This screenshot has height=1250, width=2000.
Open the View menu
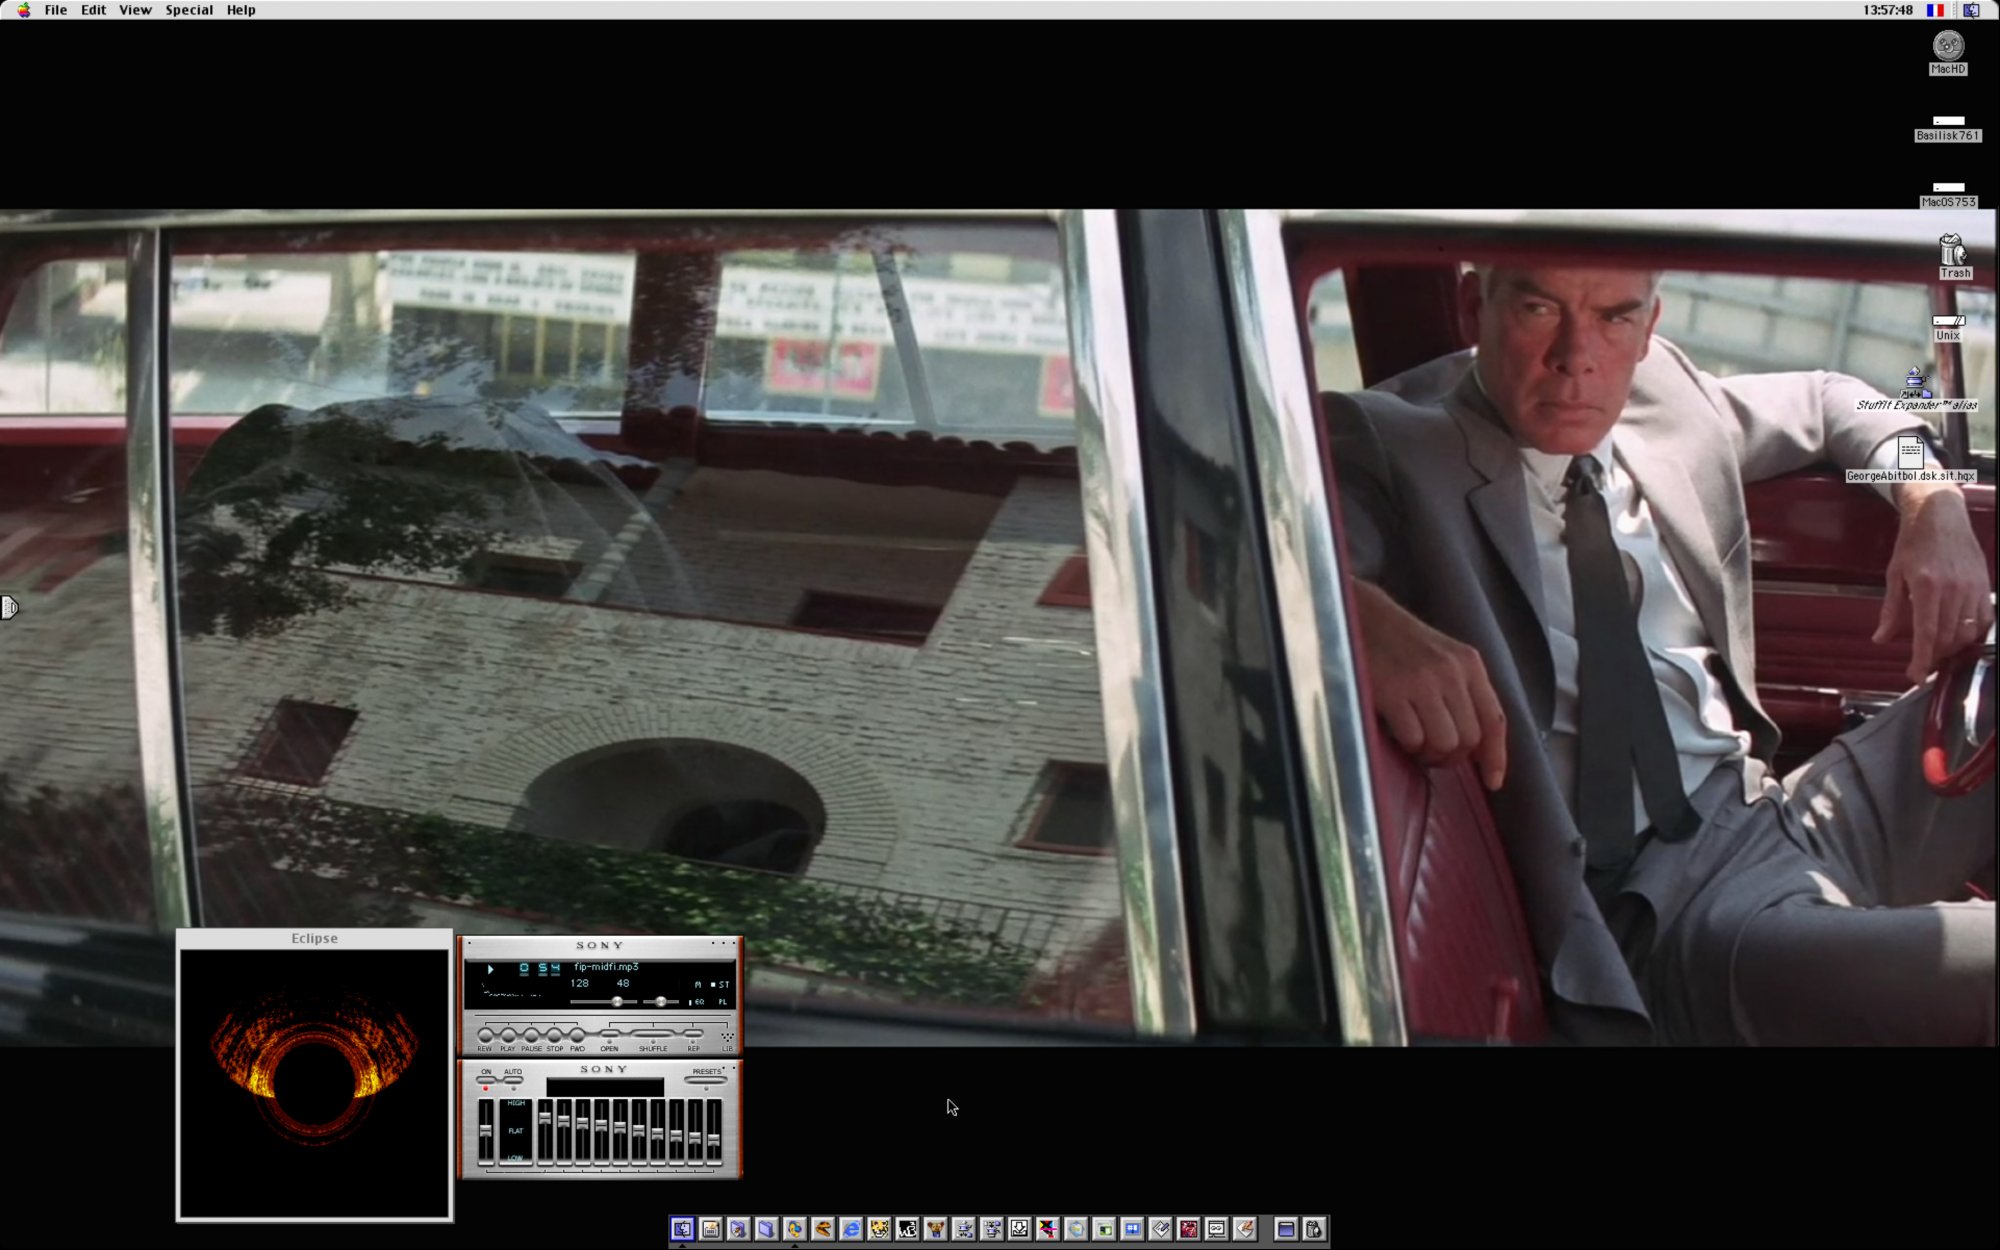click(135, 10)
